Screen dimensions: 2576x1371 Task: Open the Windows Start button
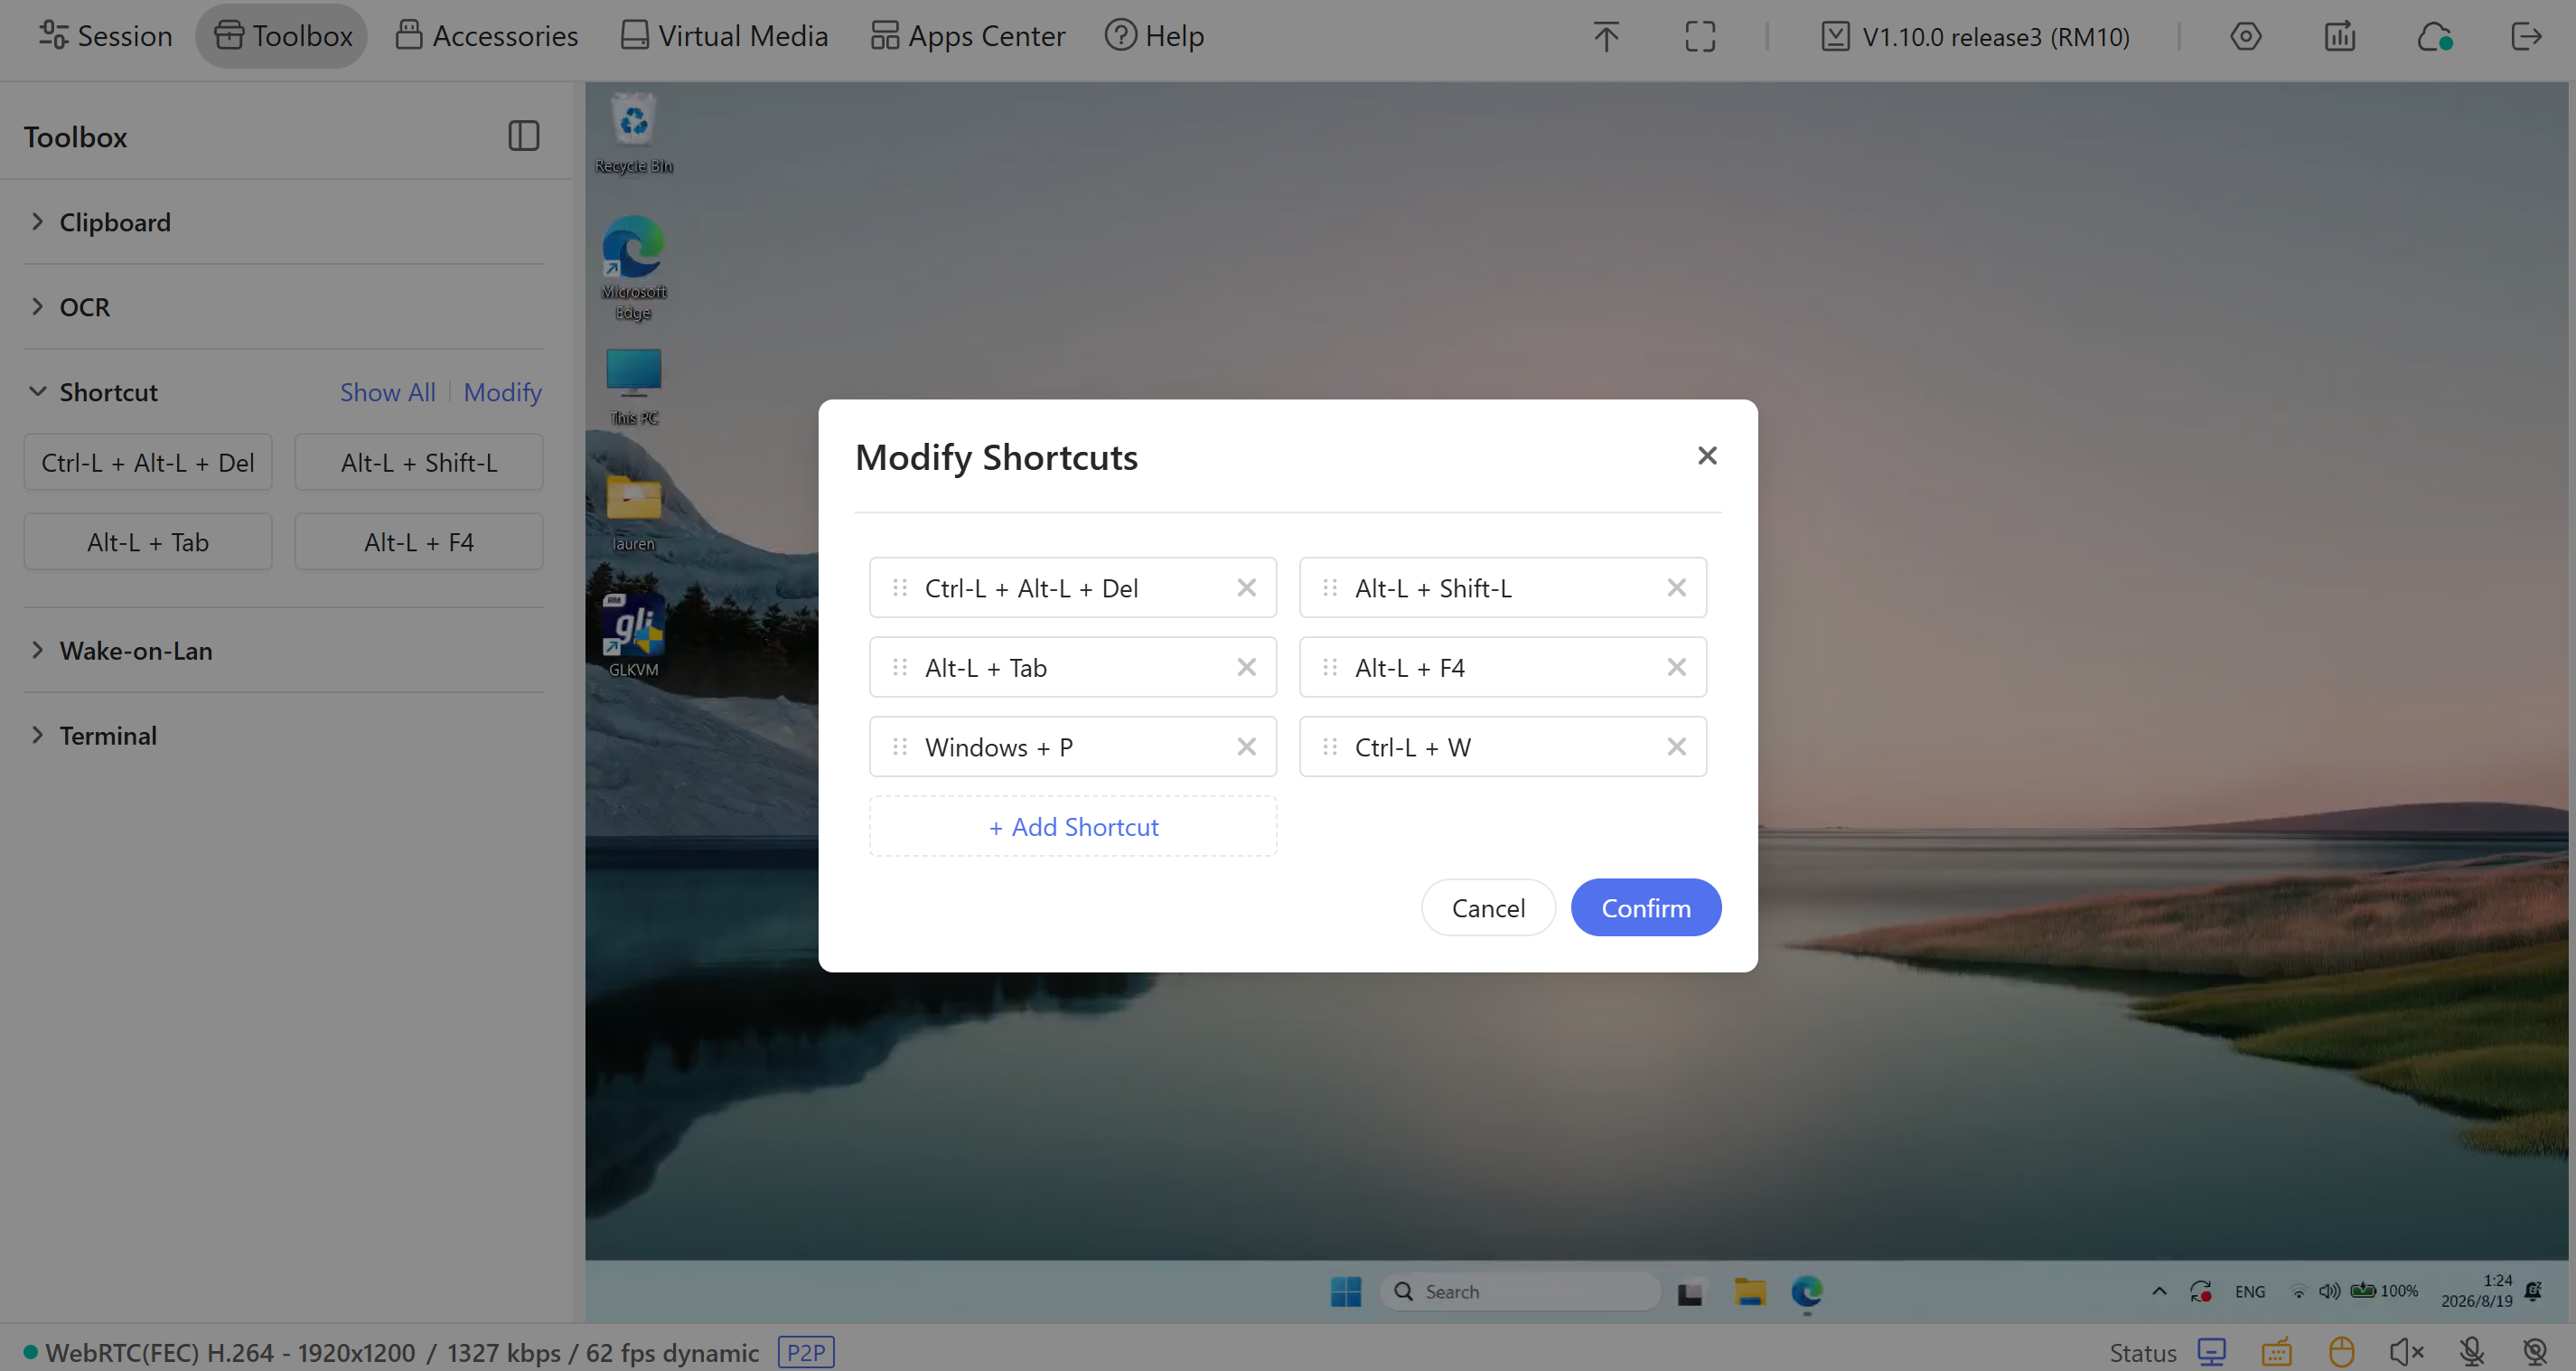click(x=1346, y=1292)
